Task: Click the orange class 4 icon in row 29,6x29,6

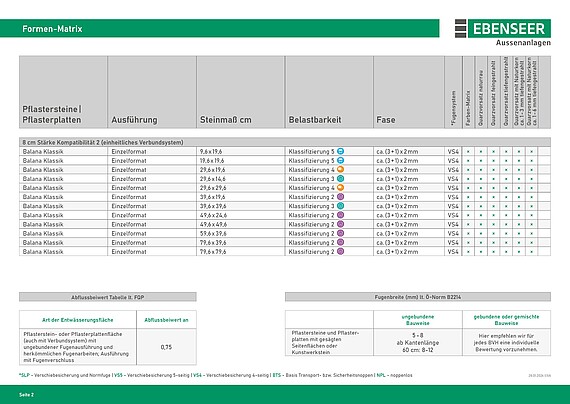Action: point(340,188)
